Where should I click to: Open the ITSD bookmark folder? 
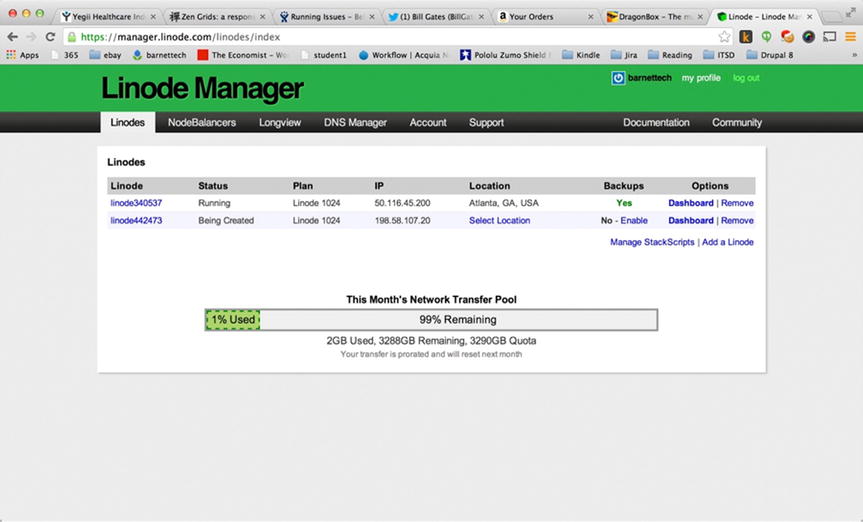(719, 55)
